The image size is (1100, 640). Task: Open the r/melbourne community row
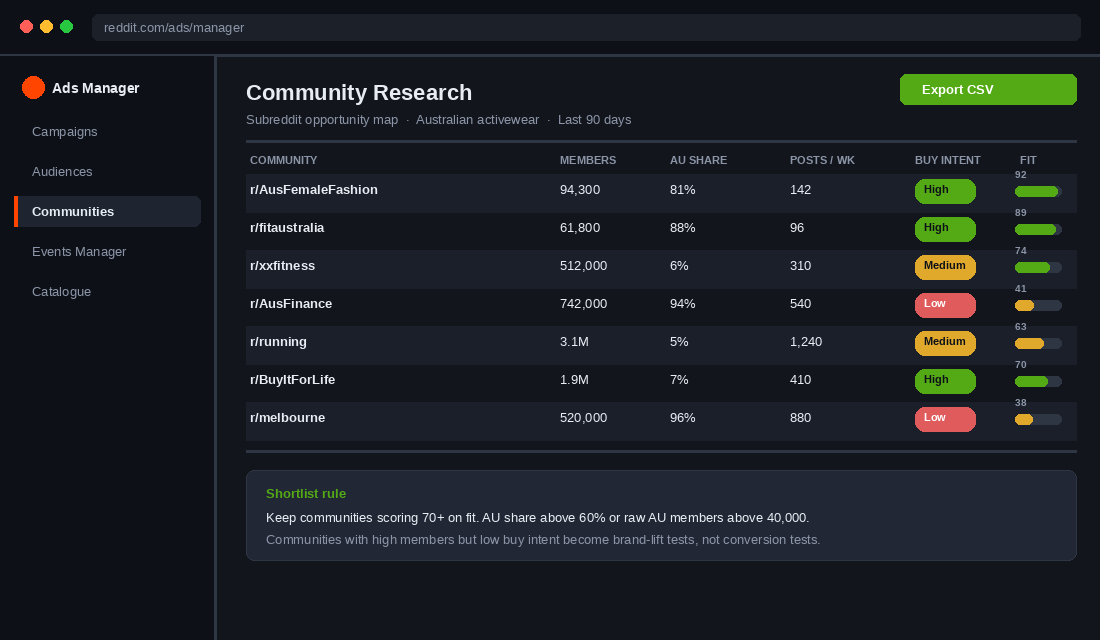pyautogui.click(x=661, y=421)
